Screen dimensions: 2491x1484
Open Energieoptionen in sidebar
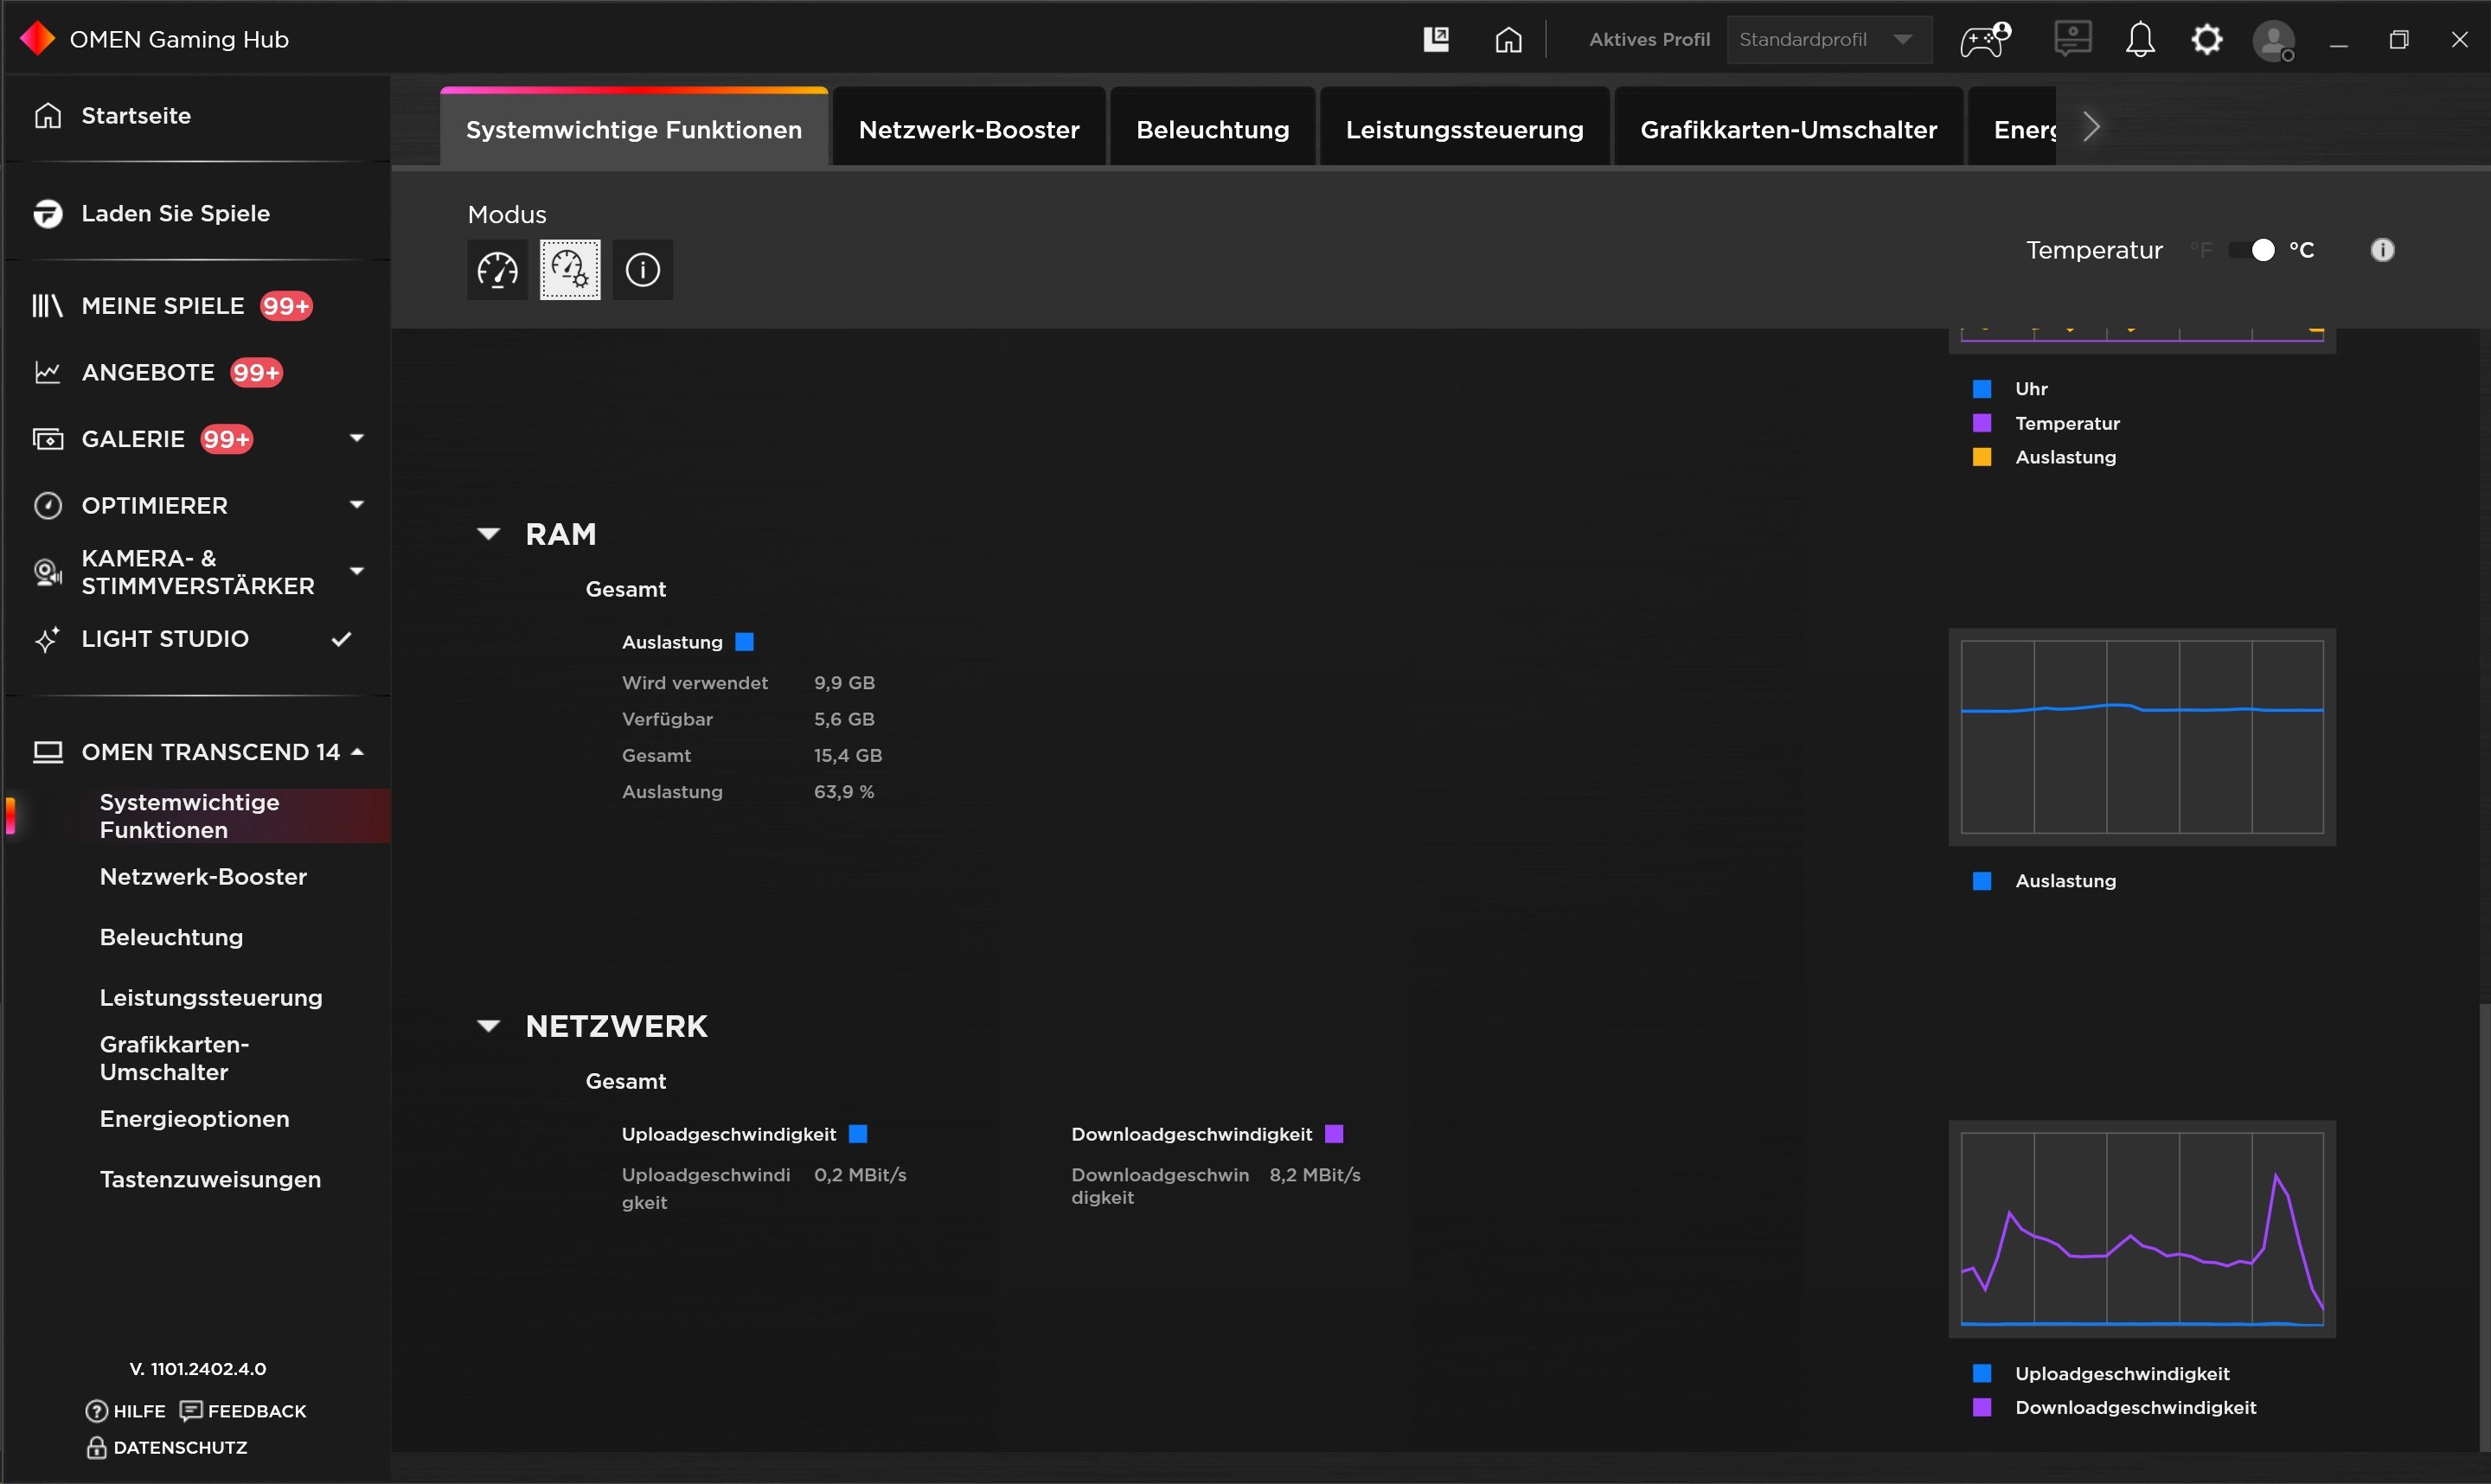pyautogui.click(x=194, y=1119)
